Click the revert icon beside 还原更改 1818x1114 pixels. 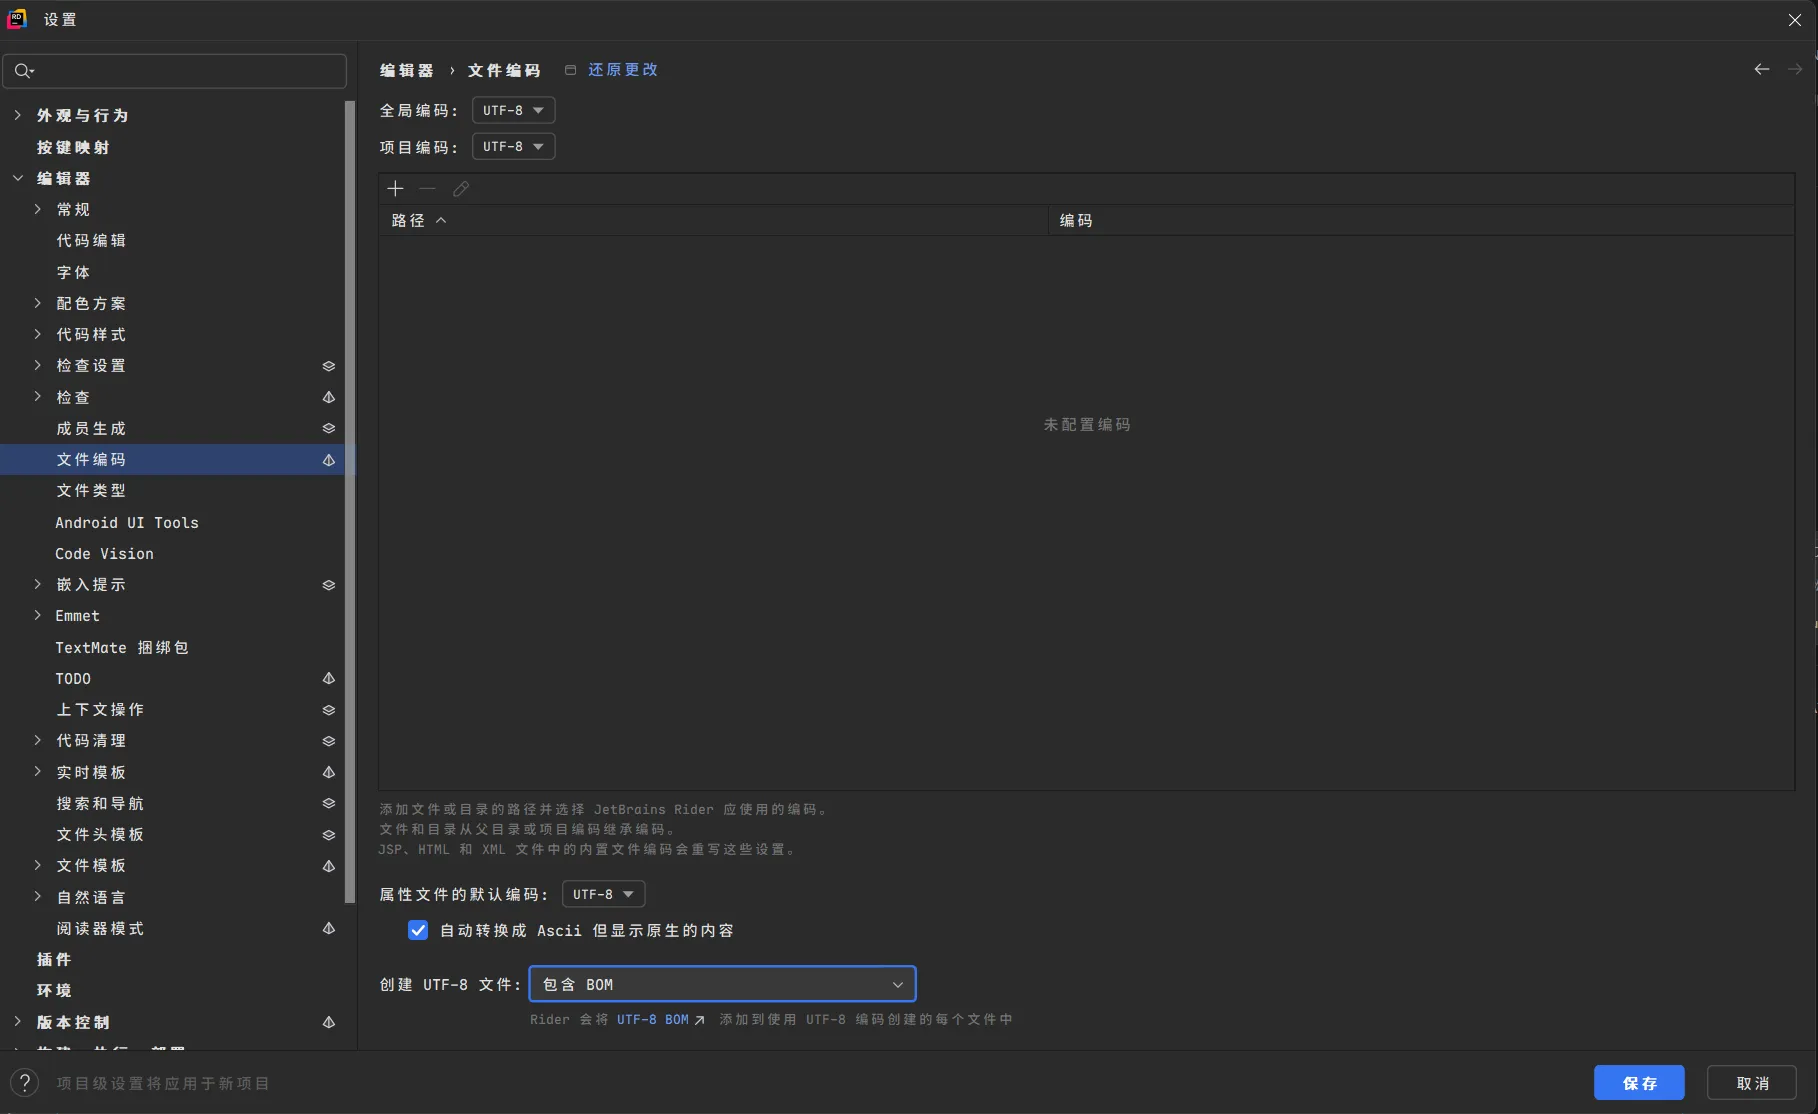571,70
